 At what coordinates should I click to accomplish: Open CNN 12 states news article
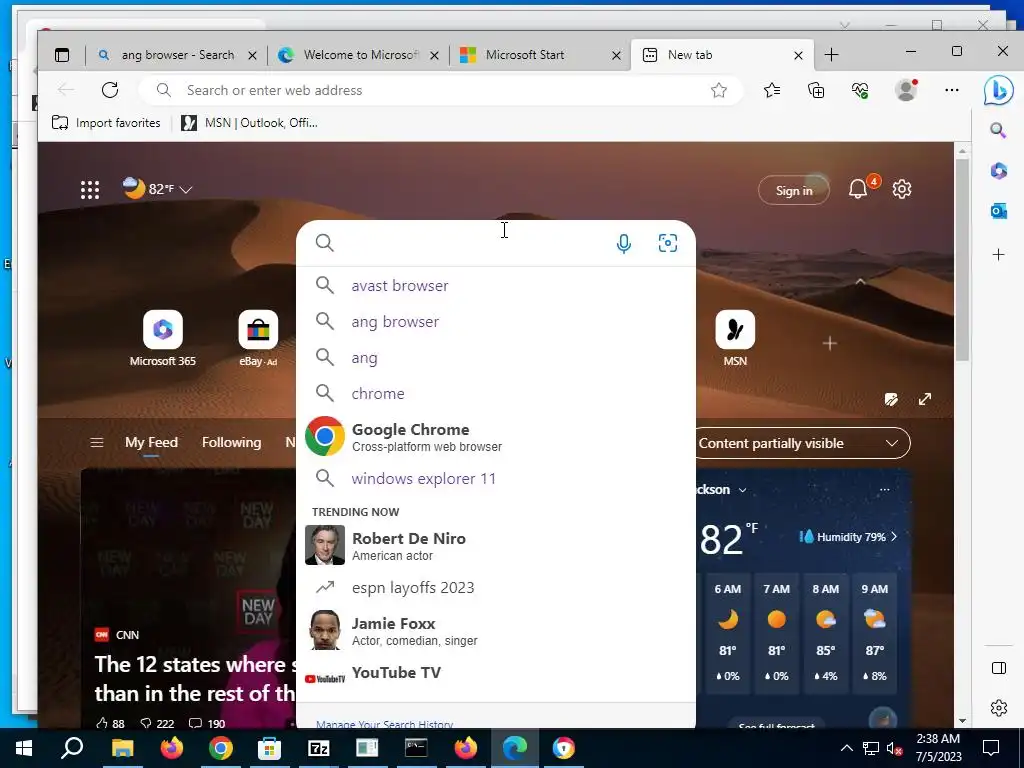coord(195,679)
